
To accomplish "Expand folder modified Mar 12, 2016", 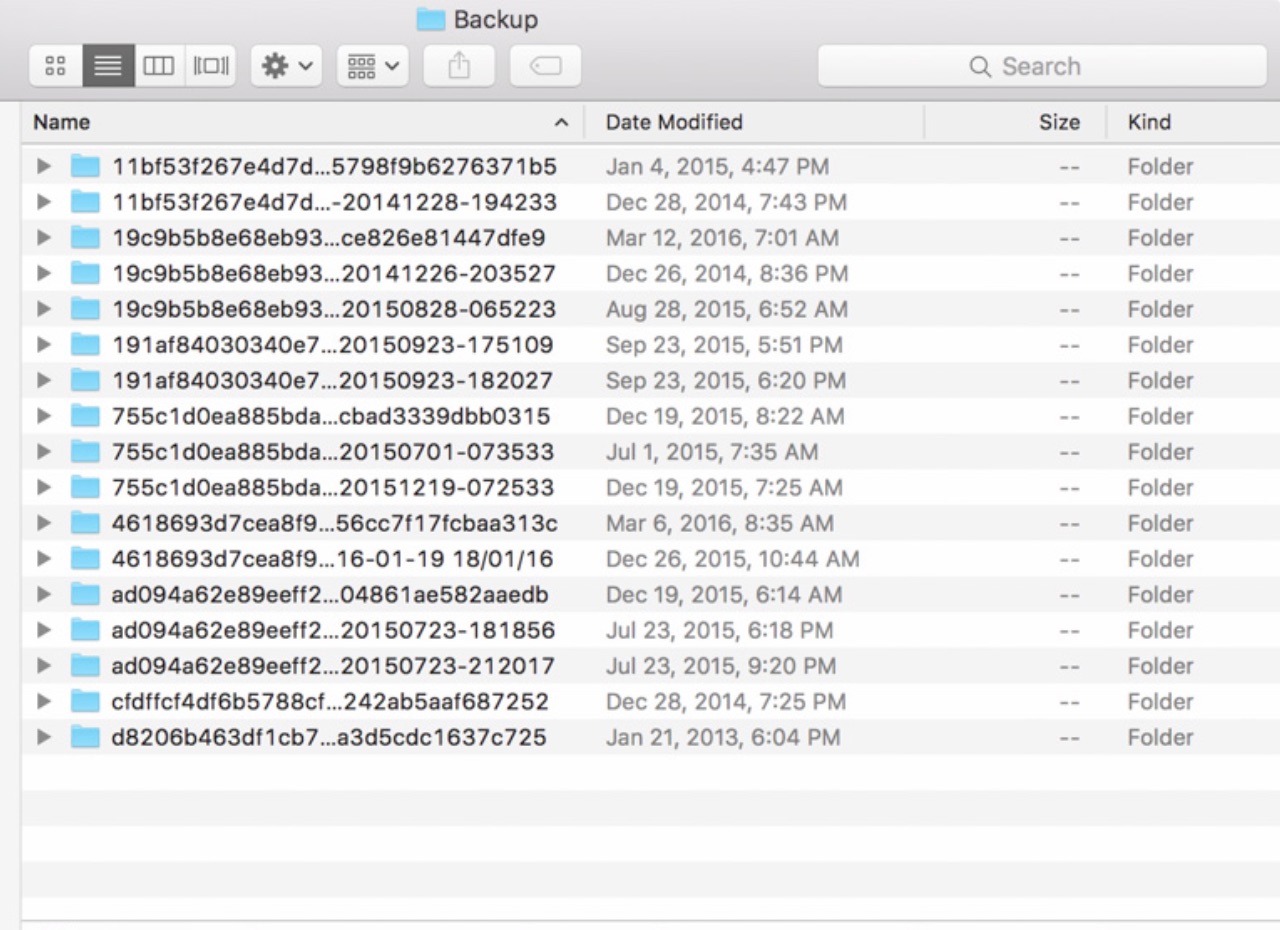I will pos(43,238).
